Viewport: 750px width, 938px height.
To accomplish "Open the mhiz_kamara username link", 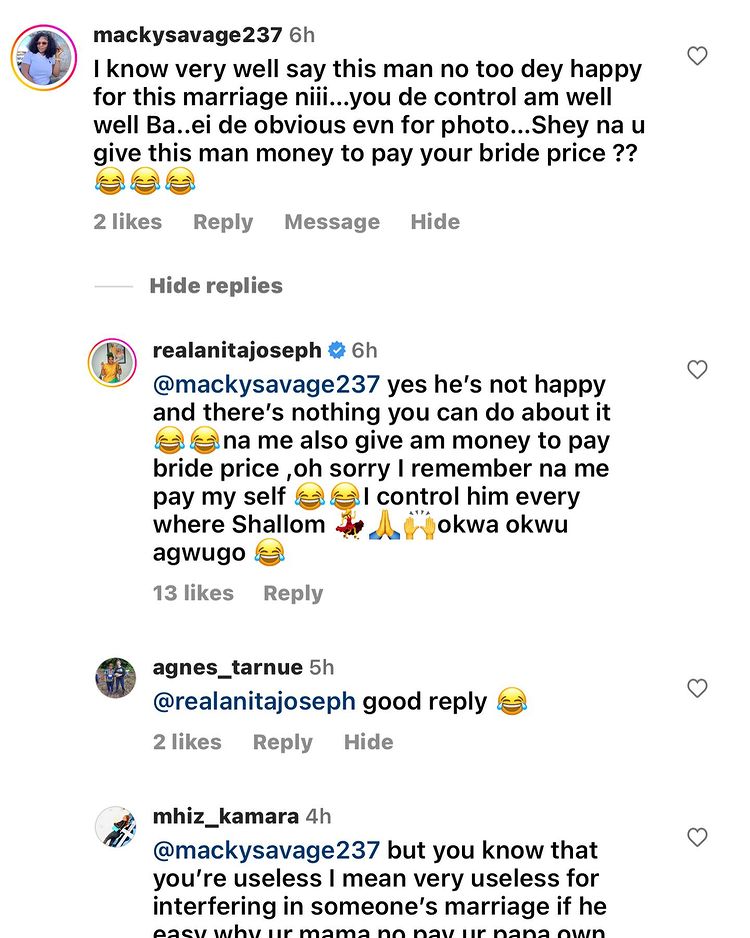I will [225, 816].
